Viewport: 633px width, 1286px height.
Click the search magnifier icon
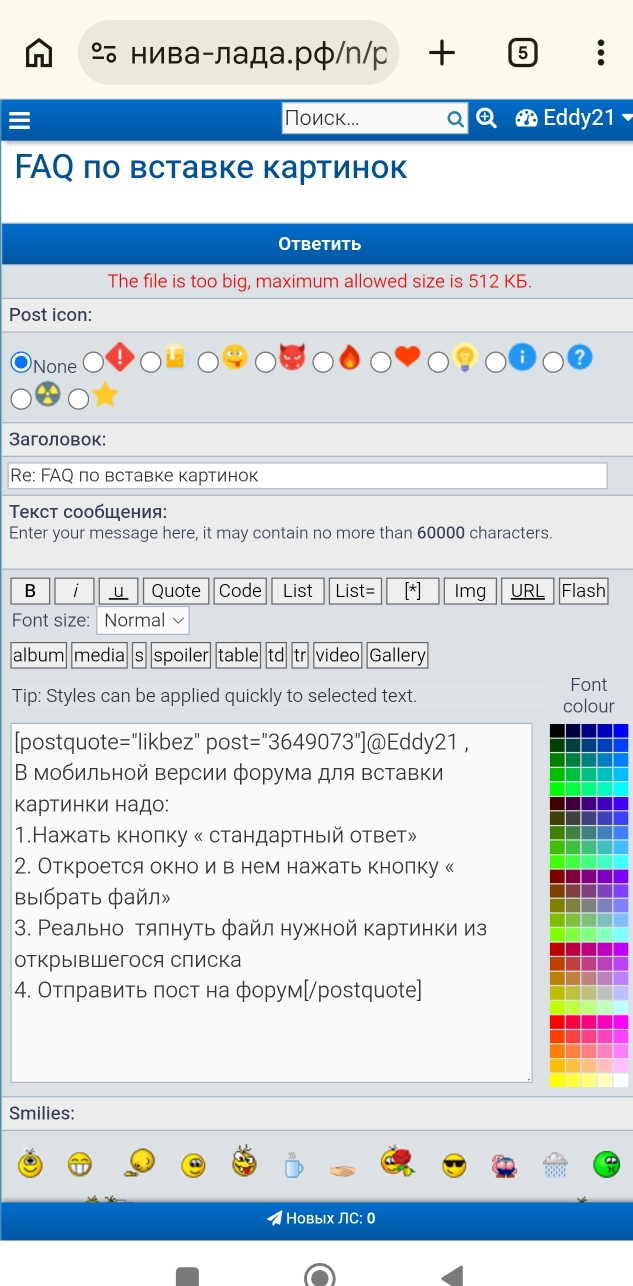(x=455, y=119)
